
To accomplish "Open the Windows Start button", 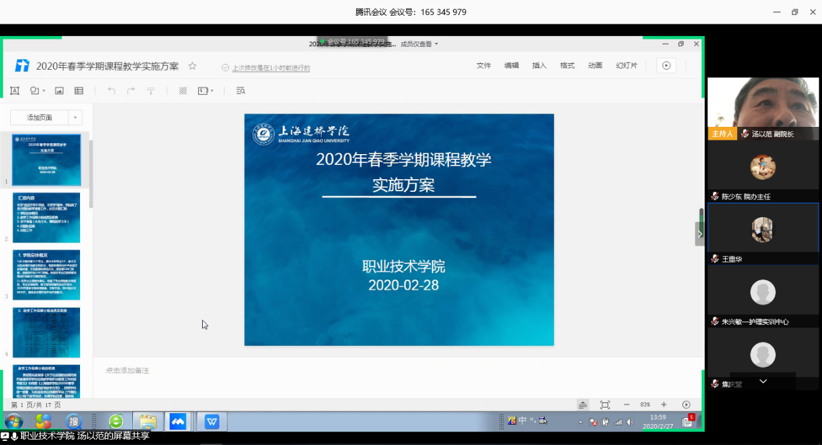I will (14, 421).
